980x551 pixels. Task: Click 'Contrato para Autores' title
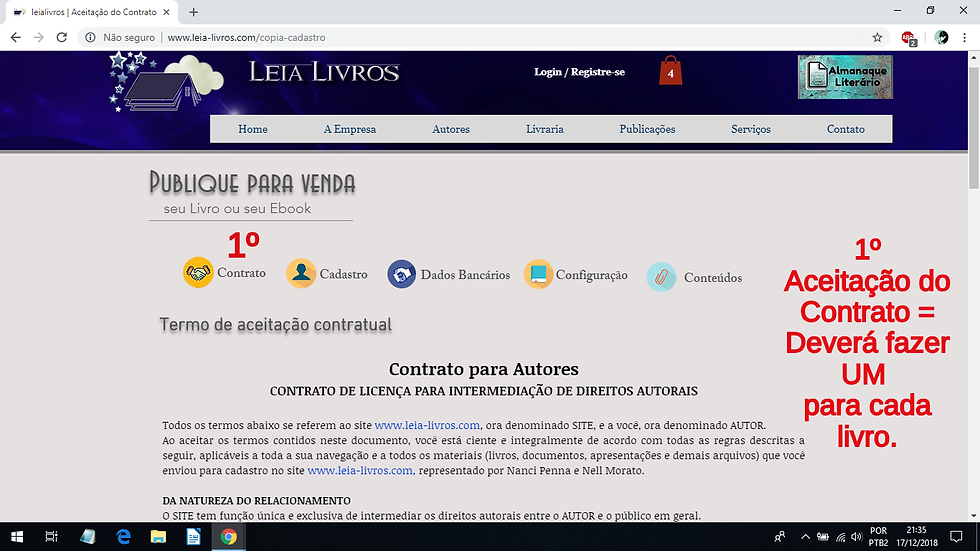click(x=484, y=369)
